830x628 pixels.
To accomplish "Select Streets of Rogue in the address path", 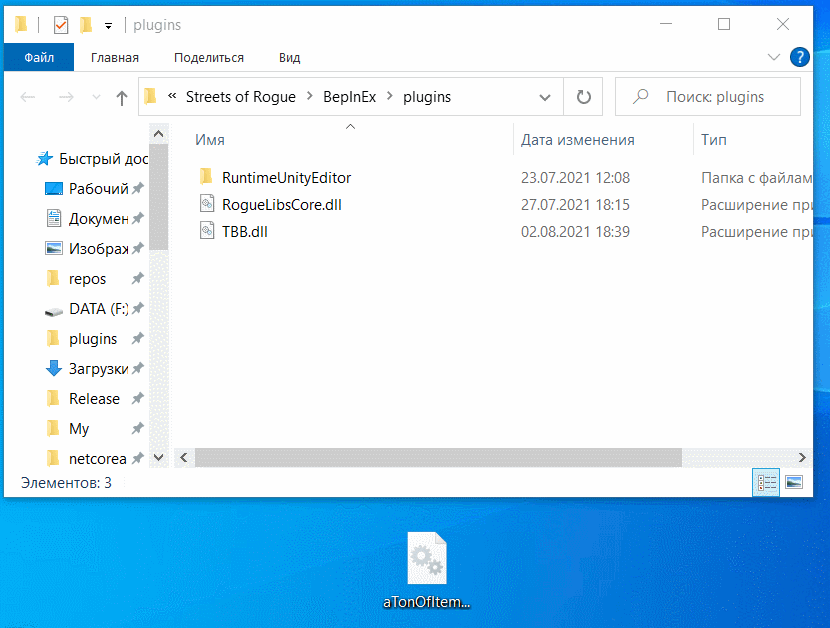I will pos(240,97).
